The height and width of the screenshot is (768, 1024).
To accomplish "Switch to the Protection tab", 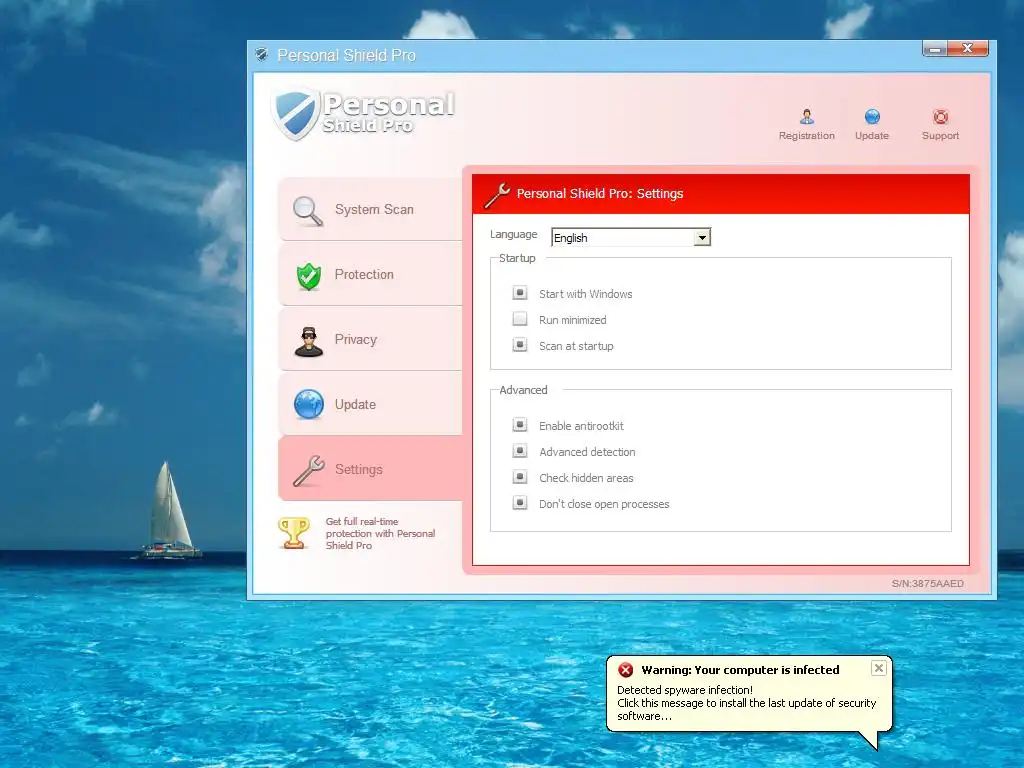I will point(370,275).
